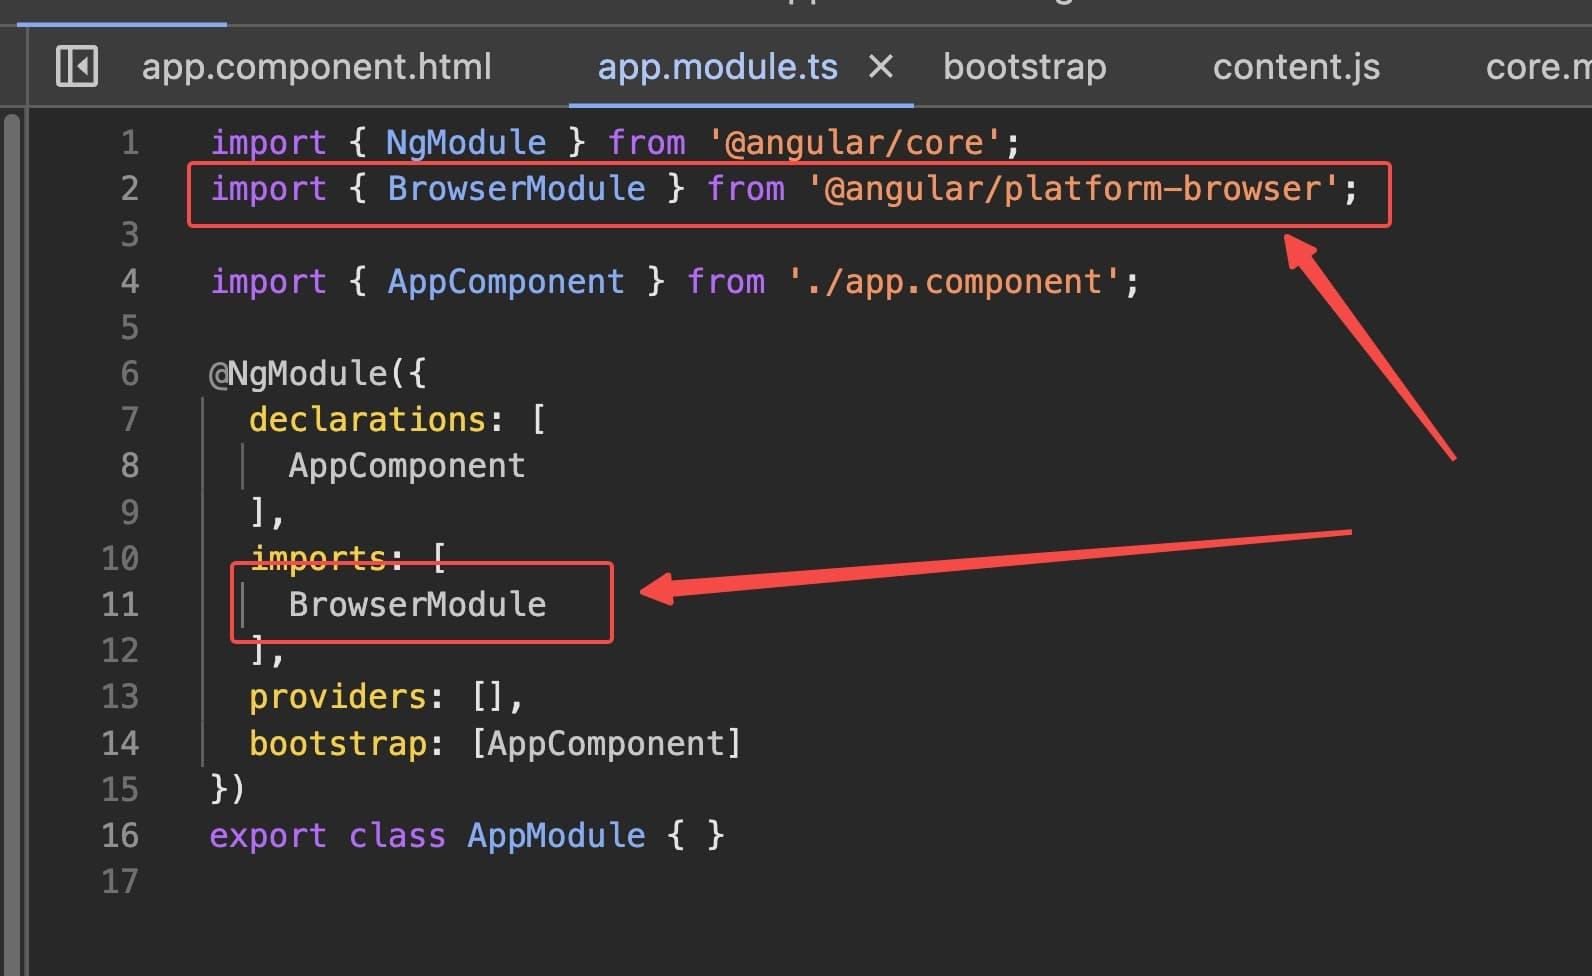Viewport: 1592px width, 976px height.
Task: Click the providers property on line 13
Action: [x=337, y=697]
